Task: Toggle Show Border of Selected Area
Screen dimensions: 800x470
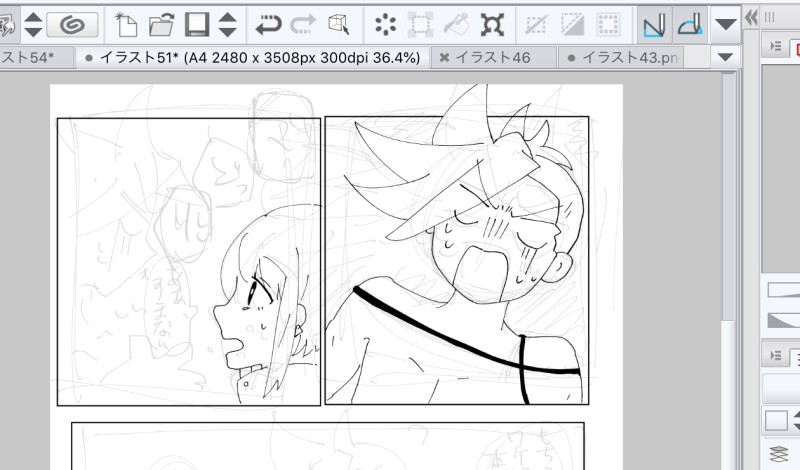Action: click(x=608, y=24)
